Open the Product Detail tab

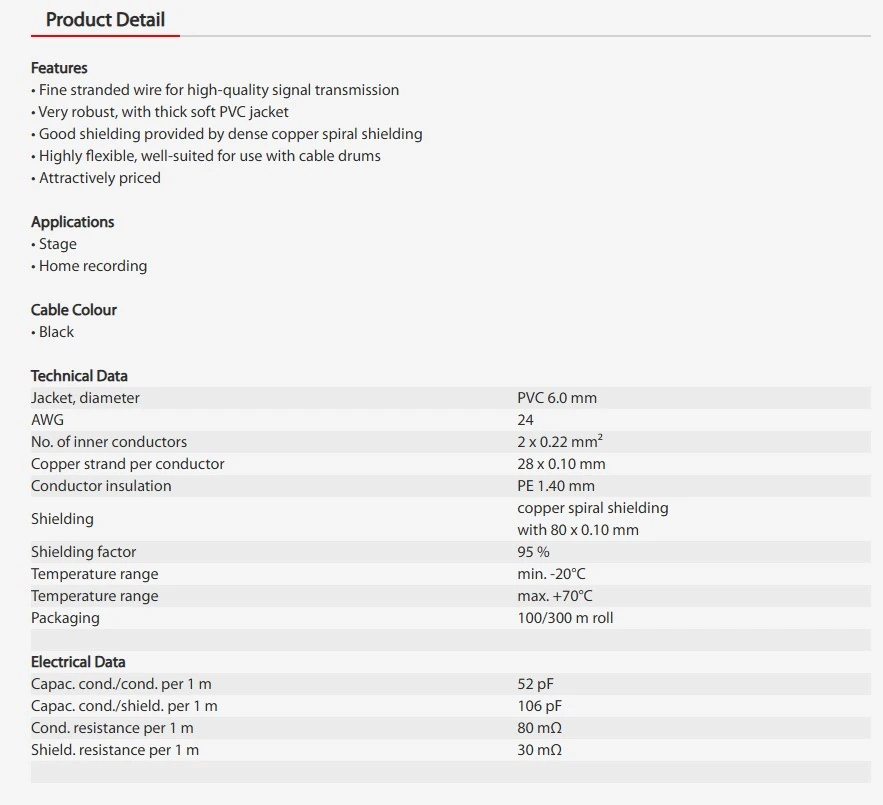click(105, 20)
